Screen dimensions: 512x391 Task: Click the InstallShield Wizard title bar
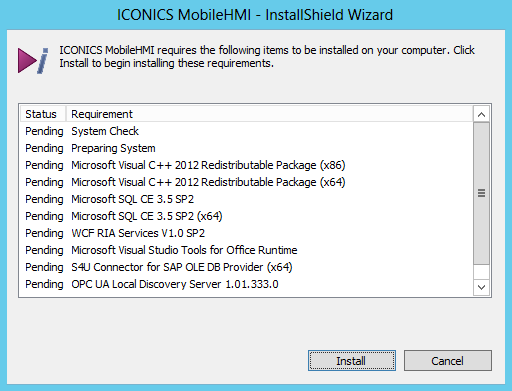[x=255, y=15]
